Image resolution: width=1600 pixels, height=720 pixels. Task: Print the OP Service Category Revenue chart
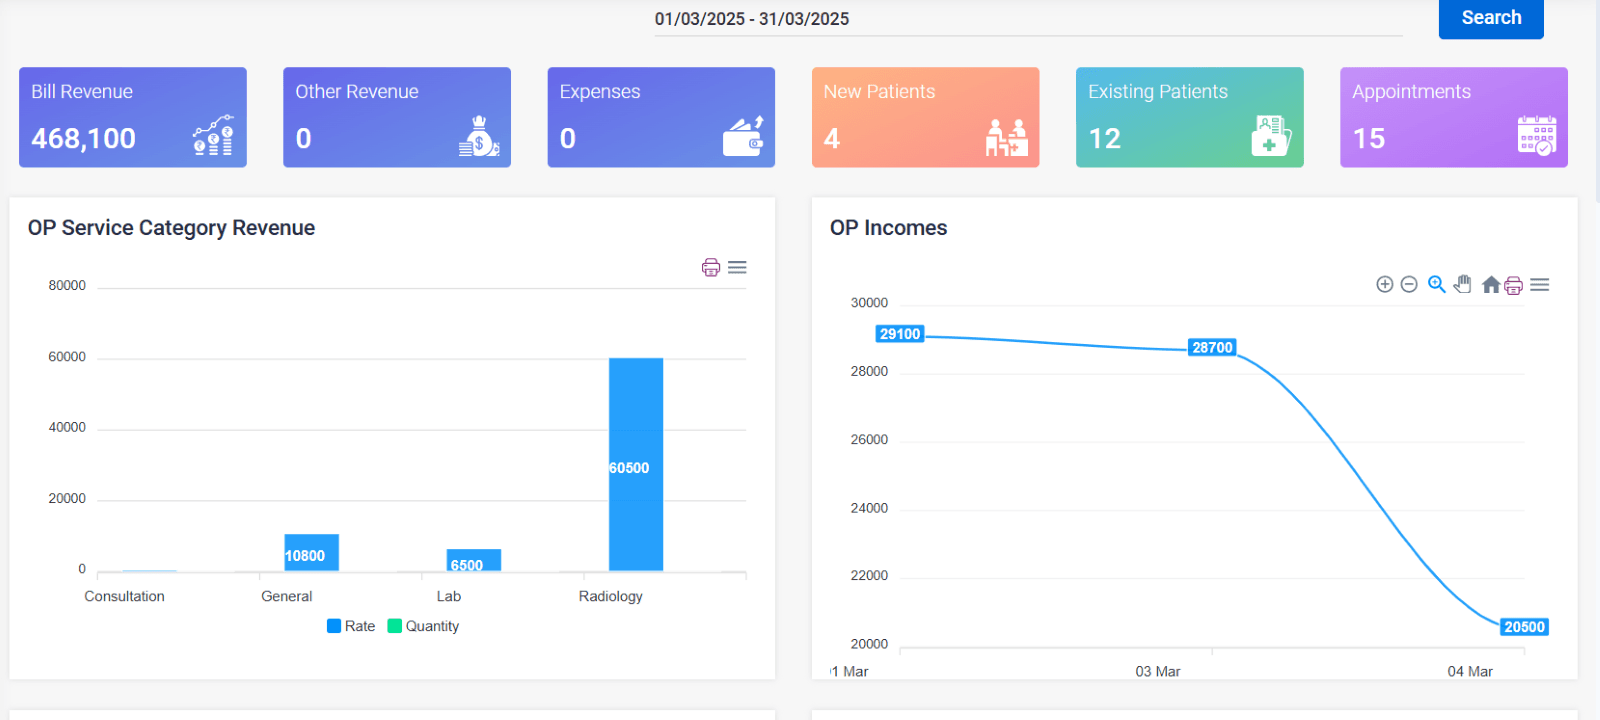(711, 268)
